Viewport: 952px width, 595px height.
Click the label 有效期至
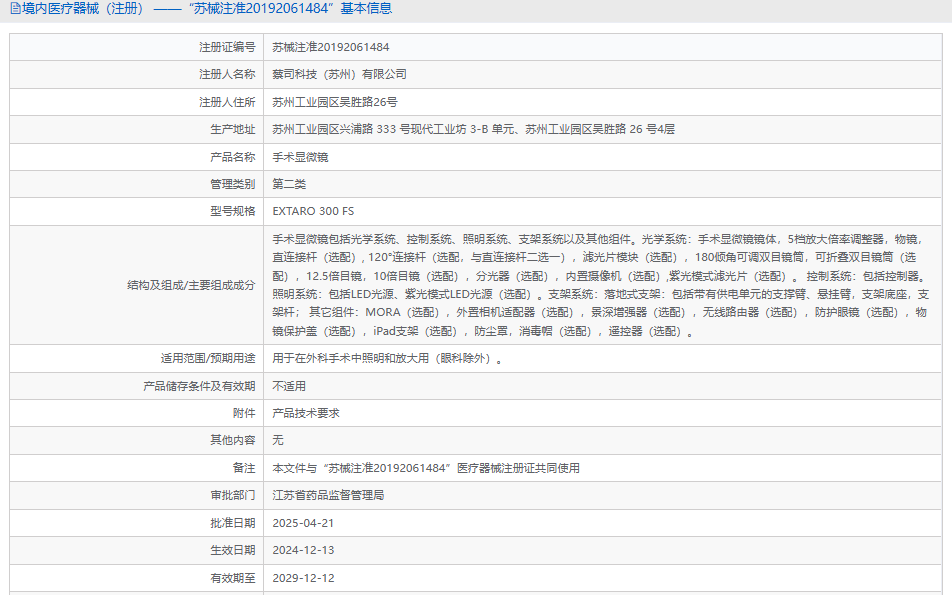pyautogui.click(x=233, y=578)
